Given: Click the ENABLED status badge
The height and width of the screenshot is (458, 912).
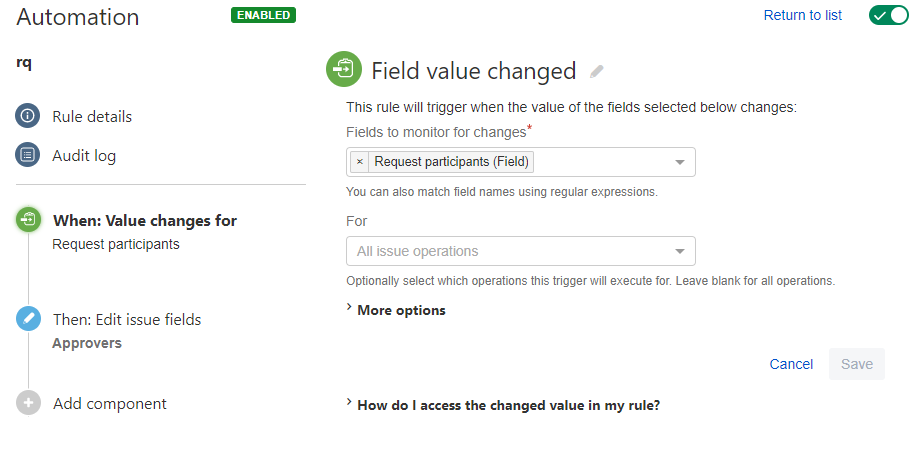Looking at the screenshot, I should 263,15.
